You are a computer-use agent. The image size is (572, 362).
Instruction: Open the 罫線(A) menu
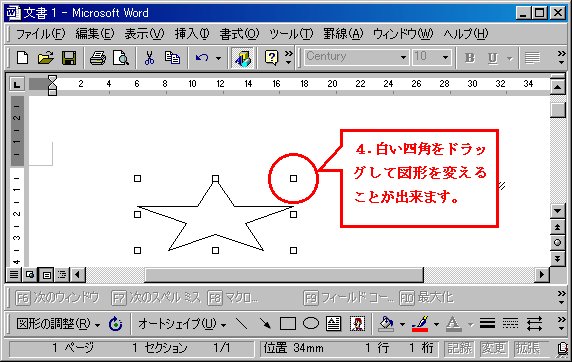343,34
